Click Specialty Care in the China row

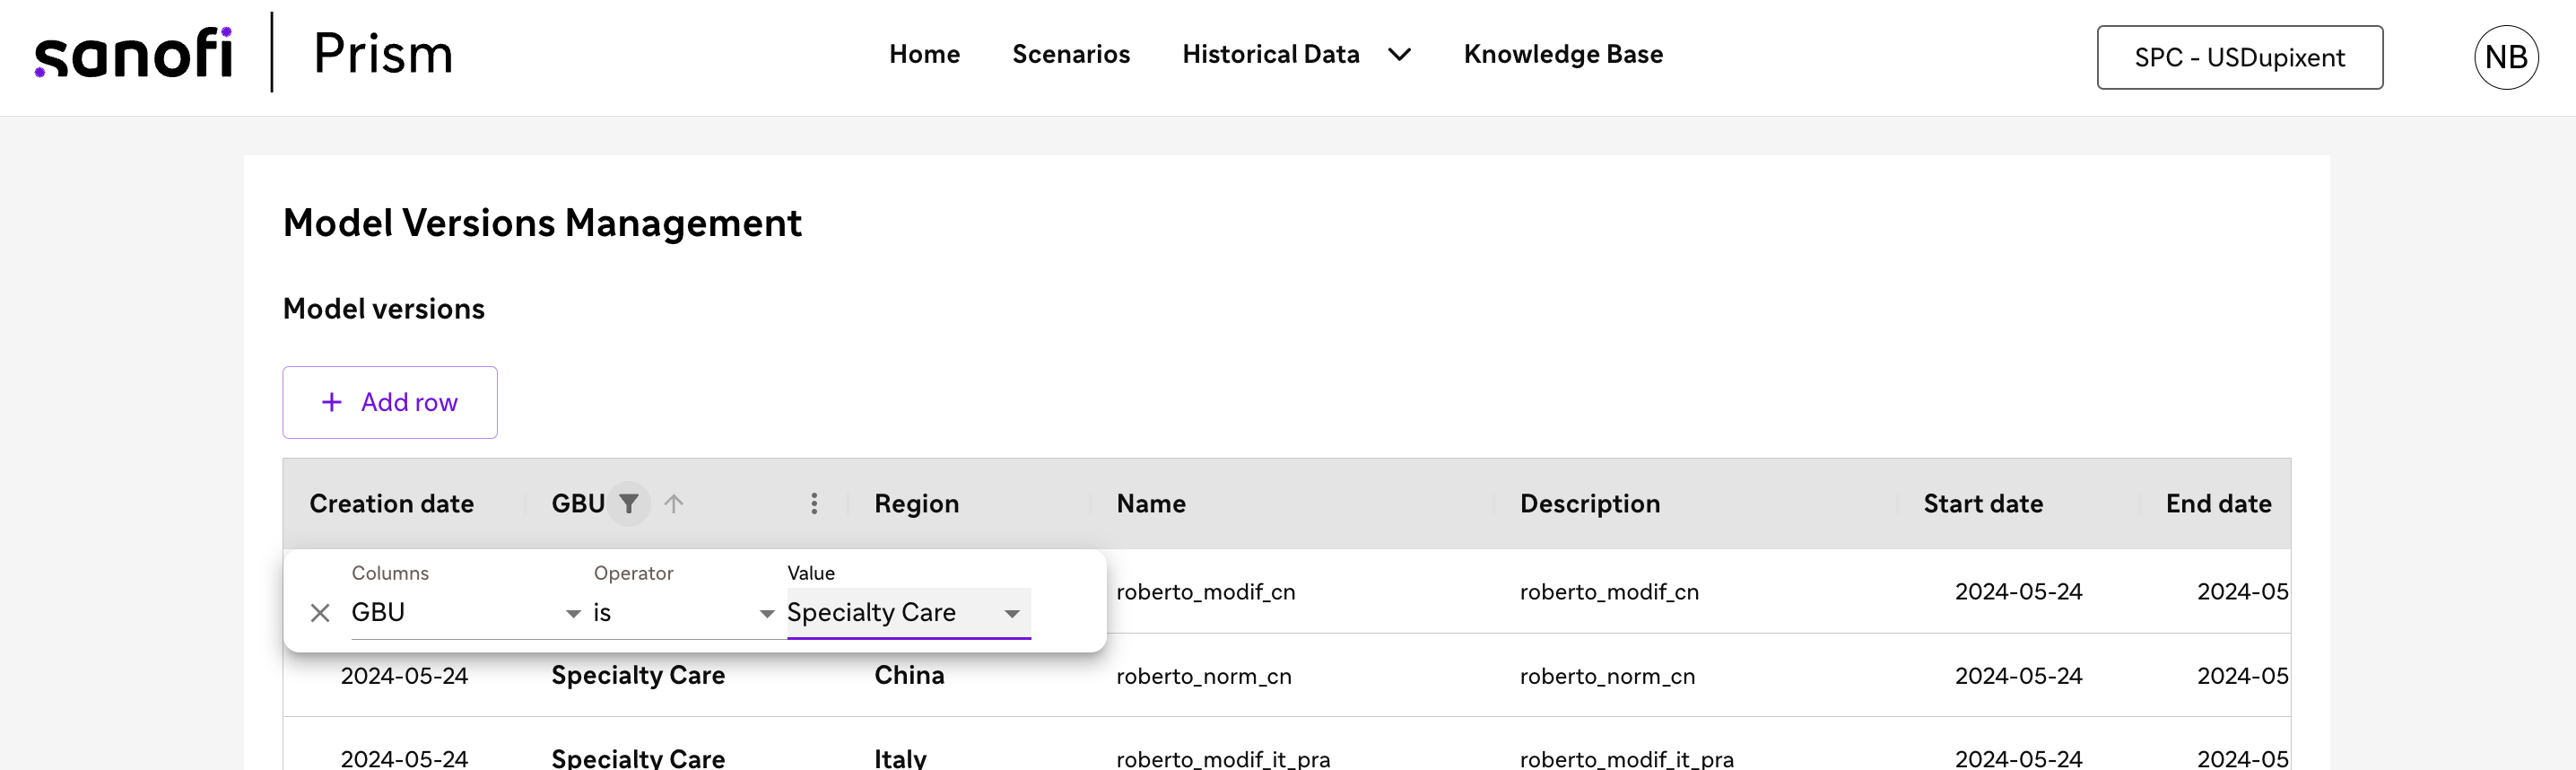(638, 675)
